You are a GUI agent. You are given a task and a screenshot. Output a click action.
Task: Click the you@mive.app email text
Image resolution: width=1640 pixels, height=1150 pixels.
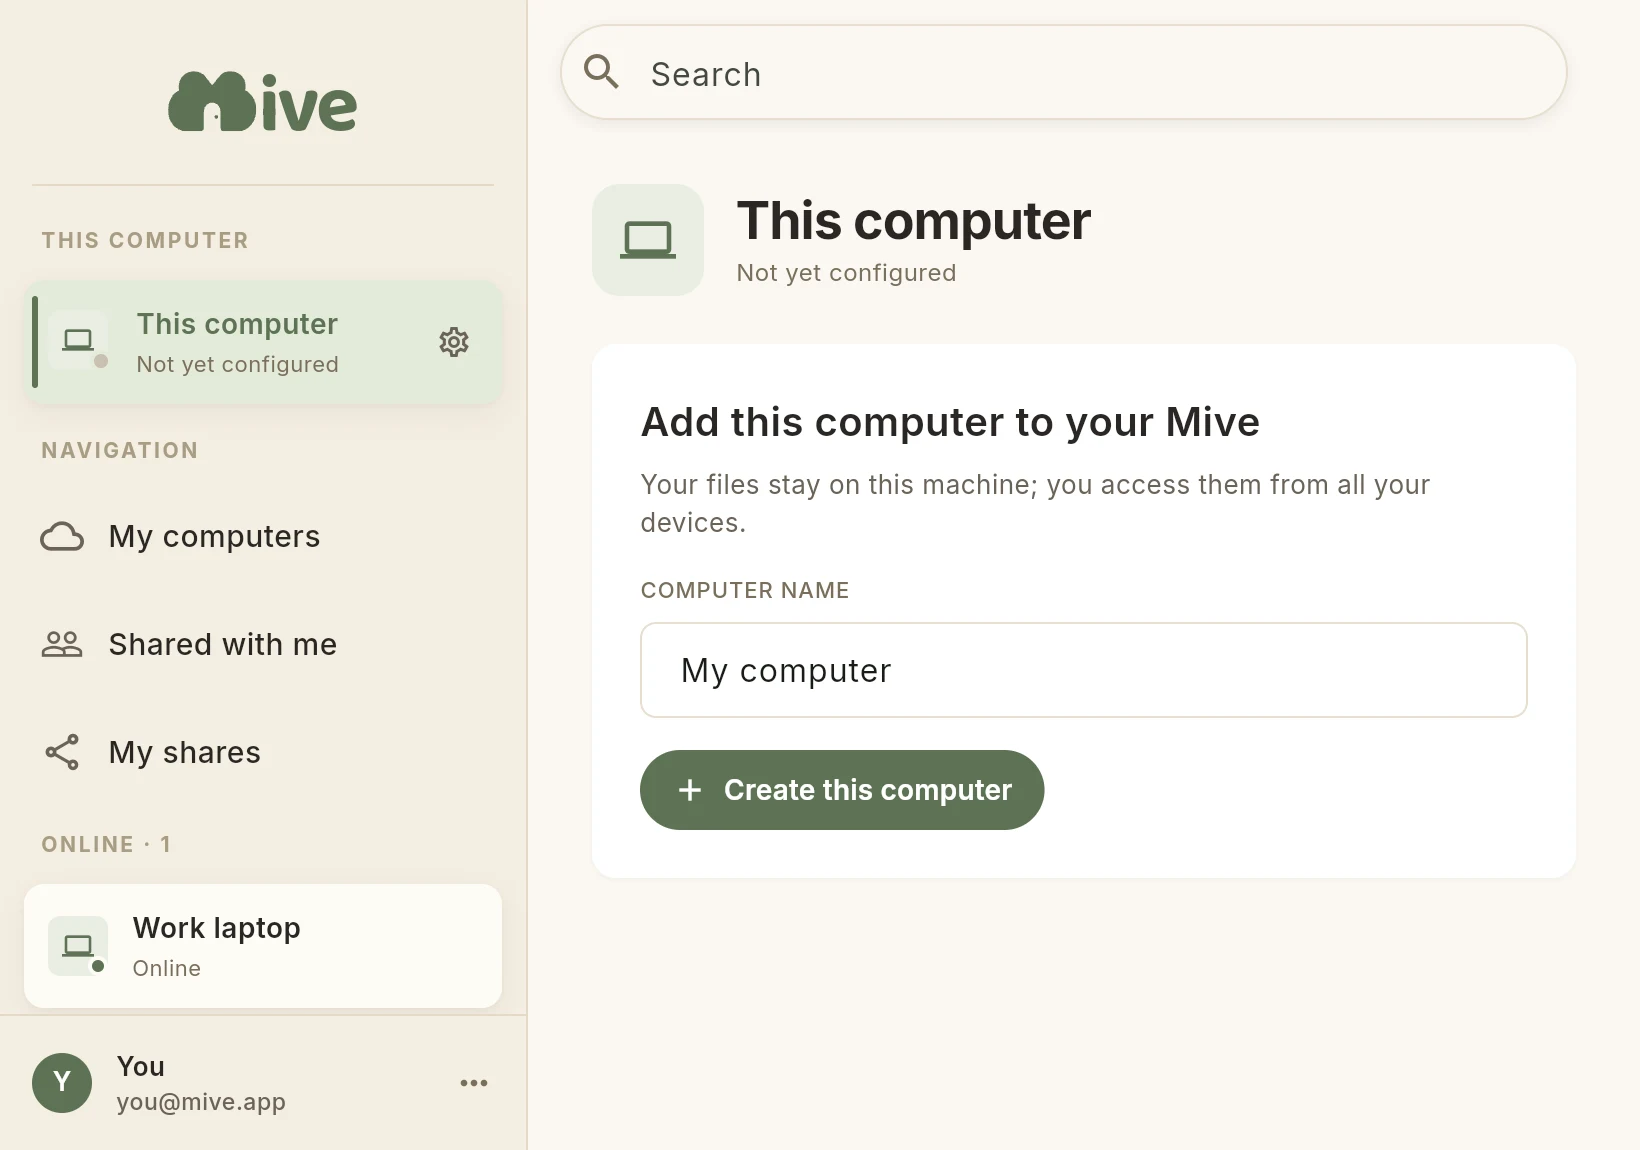coord(201,1102)
